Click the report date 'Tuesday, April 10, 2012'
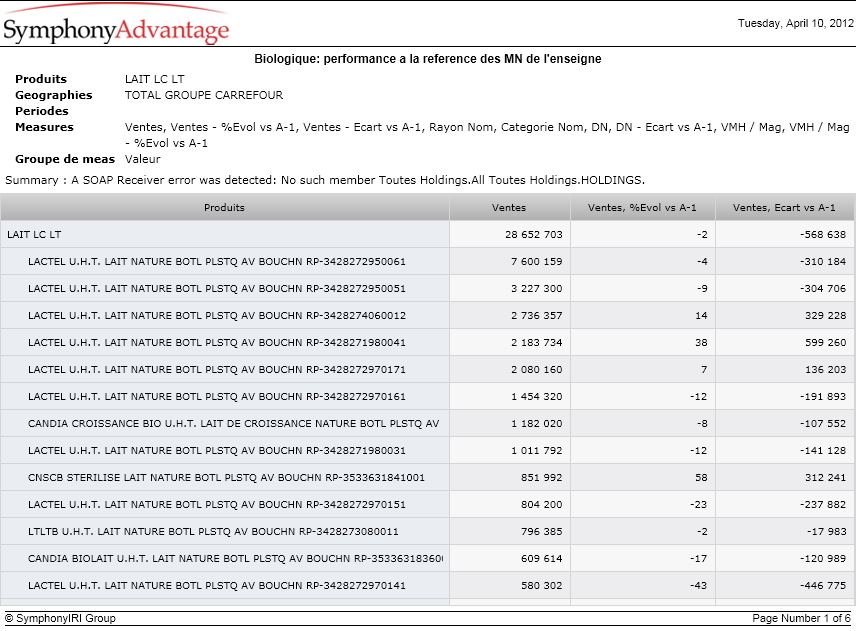This screenshot has height=631, width=856. point(795,23)
